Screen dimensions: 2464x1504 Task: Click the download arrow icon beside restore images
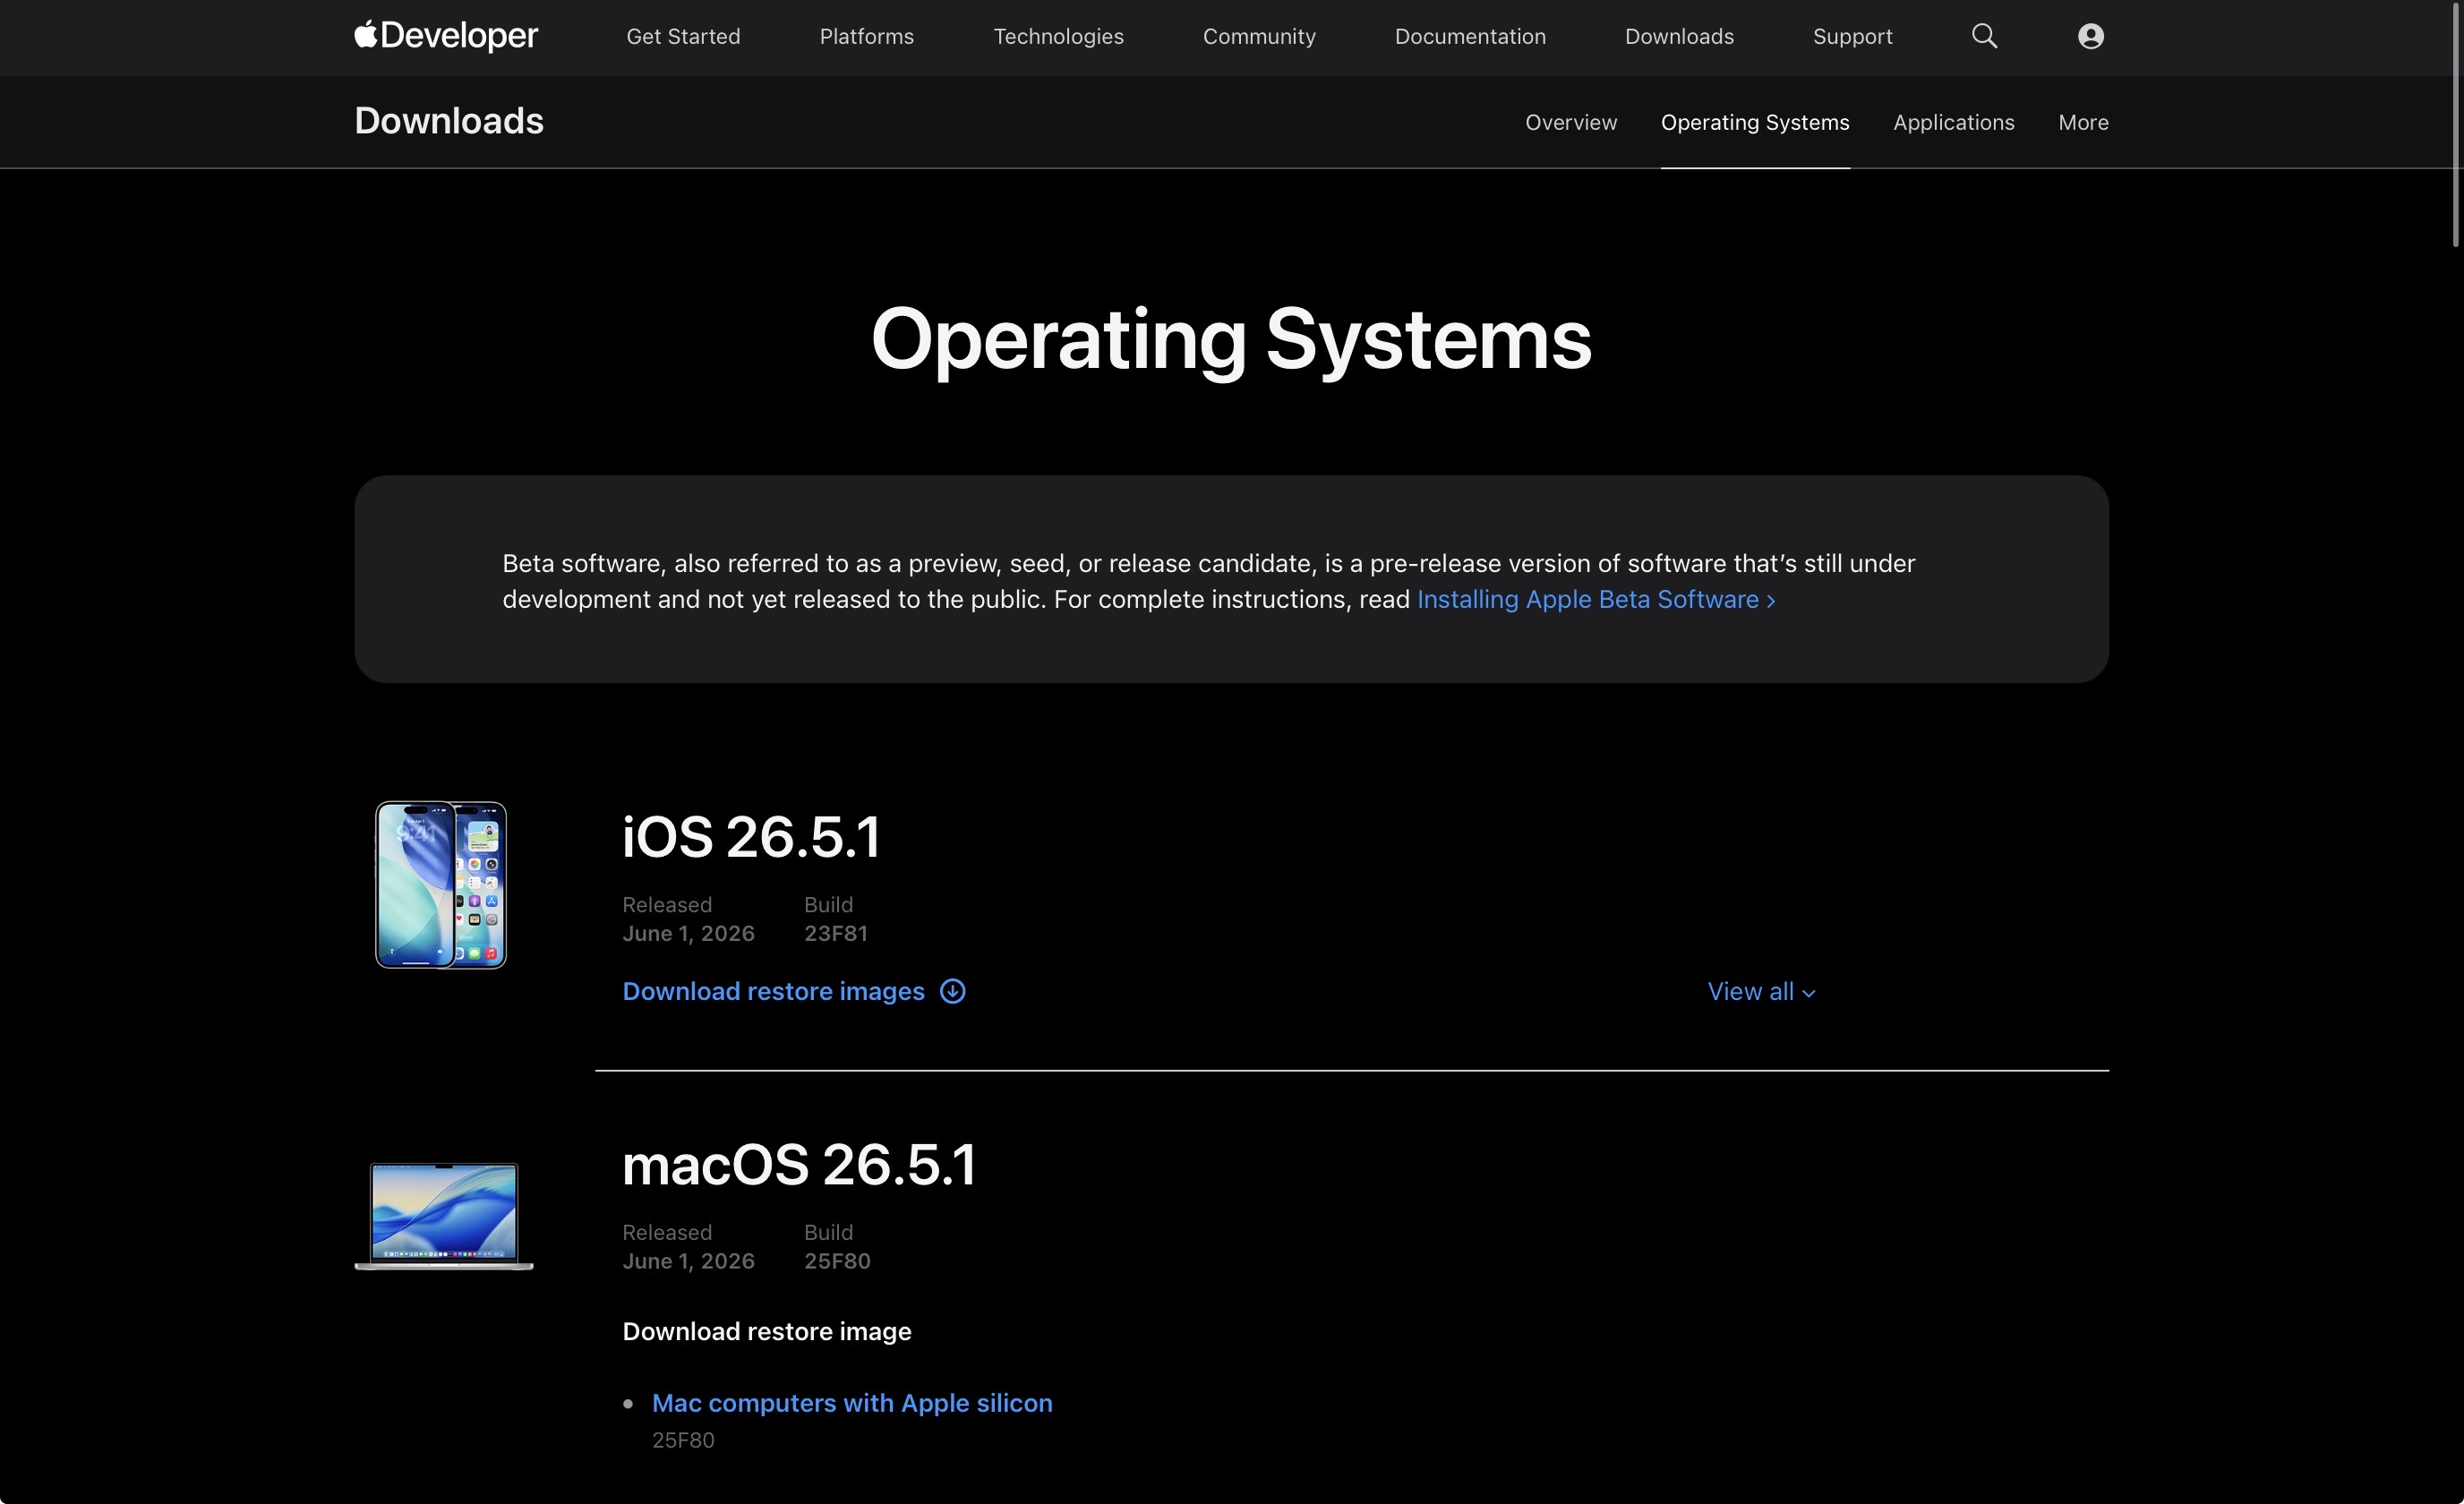tap(953, 991)
